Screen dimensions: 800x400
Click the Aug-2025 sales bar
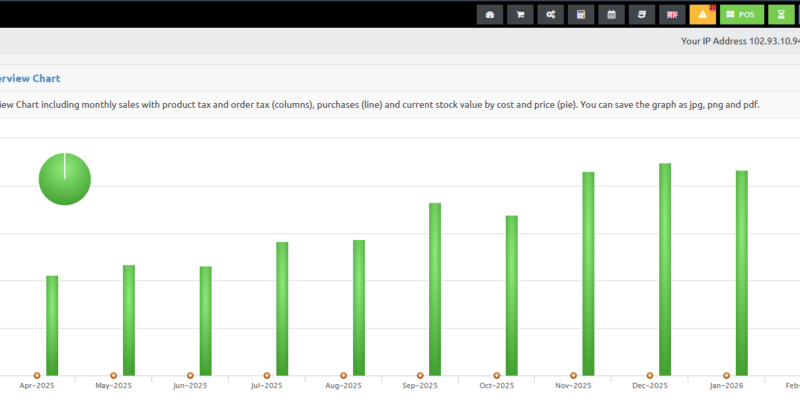click(359, 308)
